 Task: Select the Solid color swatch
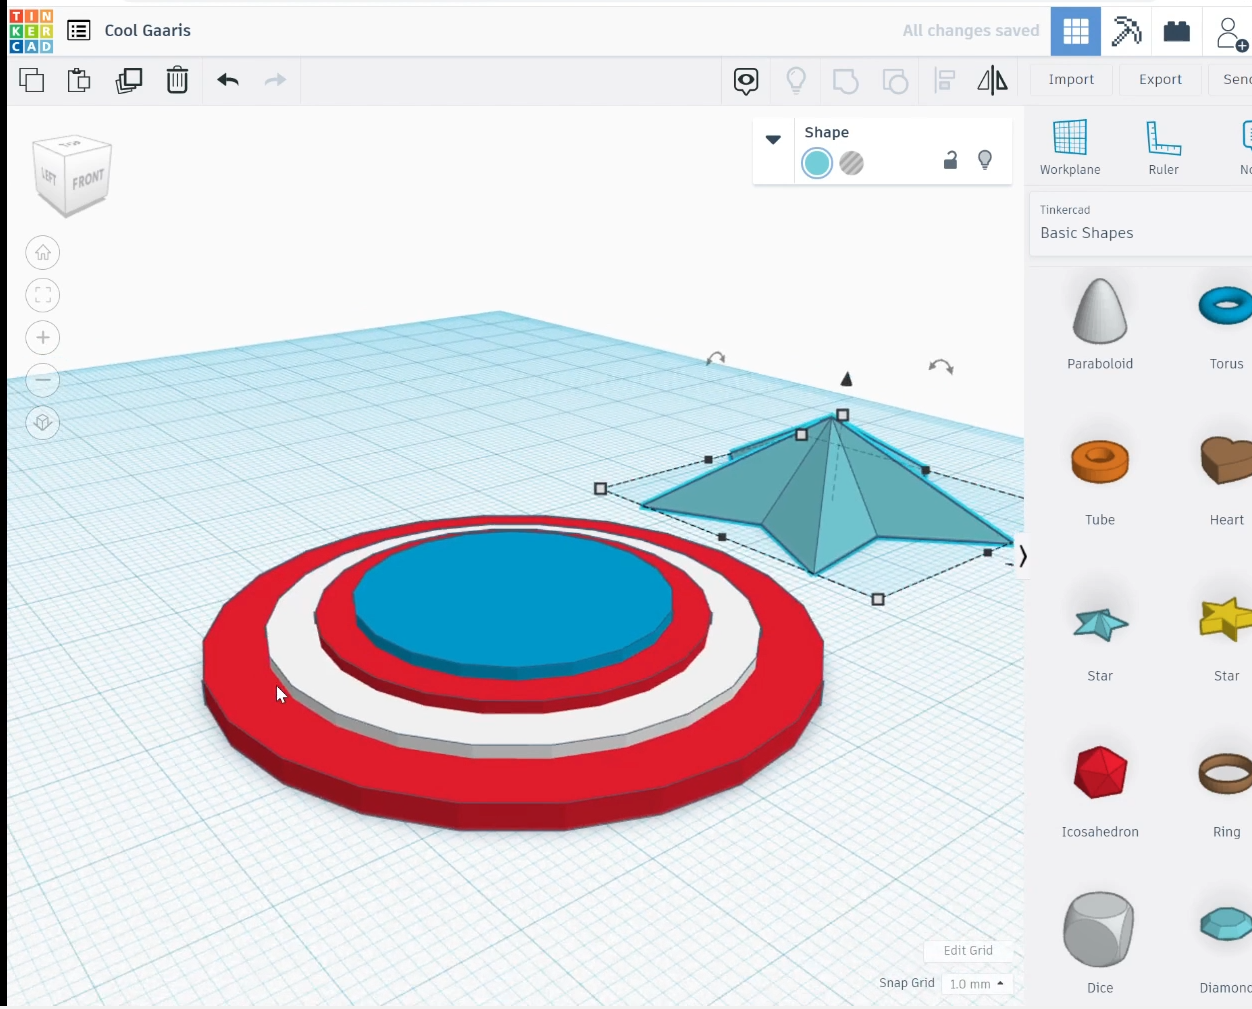tap(817, 163)
